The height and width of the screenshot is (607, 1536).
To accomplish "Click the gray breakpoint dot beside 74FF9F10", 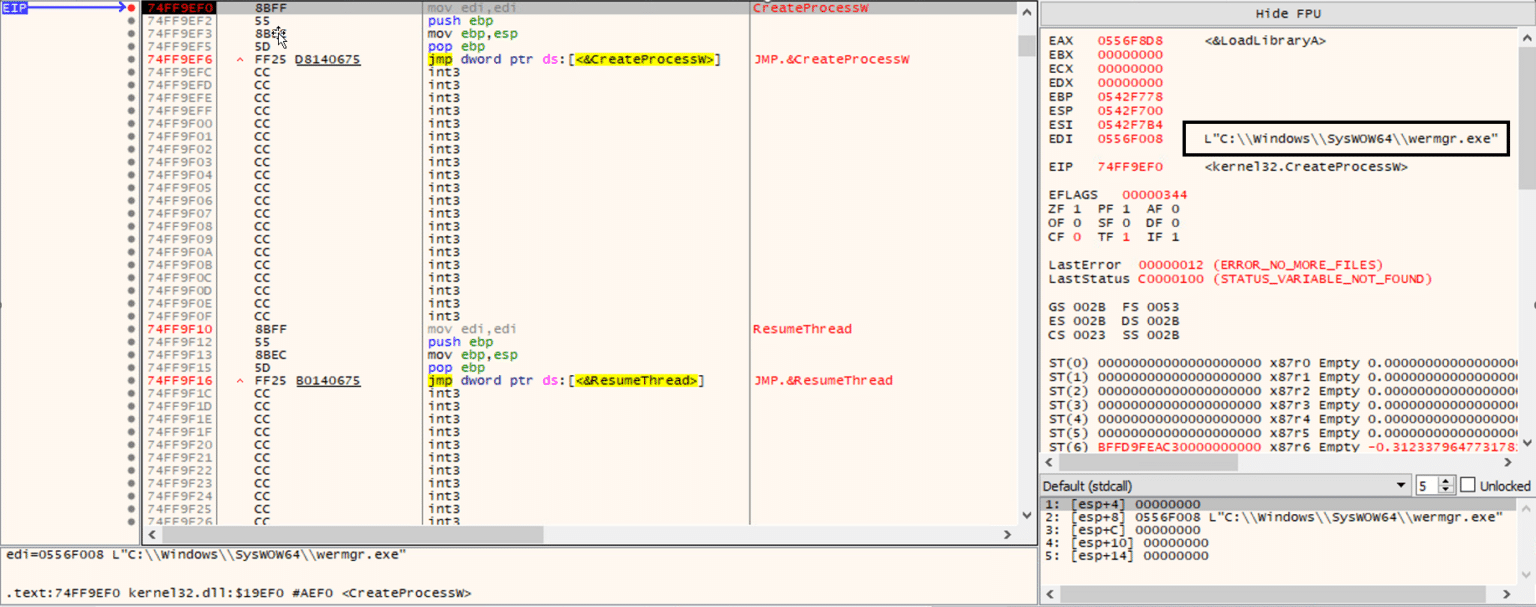I will 130,328.
